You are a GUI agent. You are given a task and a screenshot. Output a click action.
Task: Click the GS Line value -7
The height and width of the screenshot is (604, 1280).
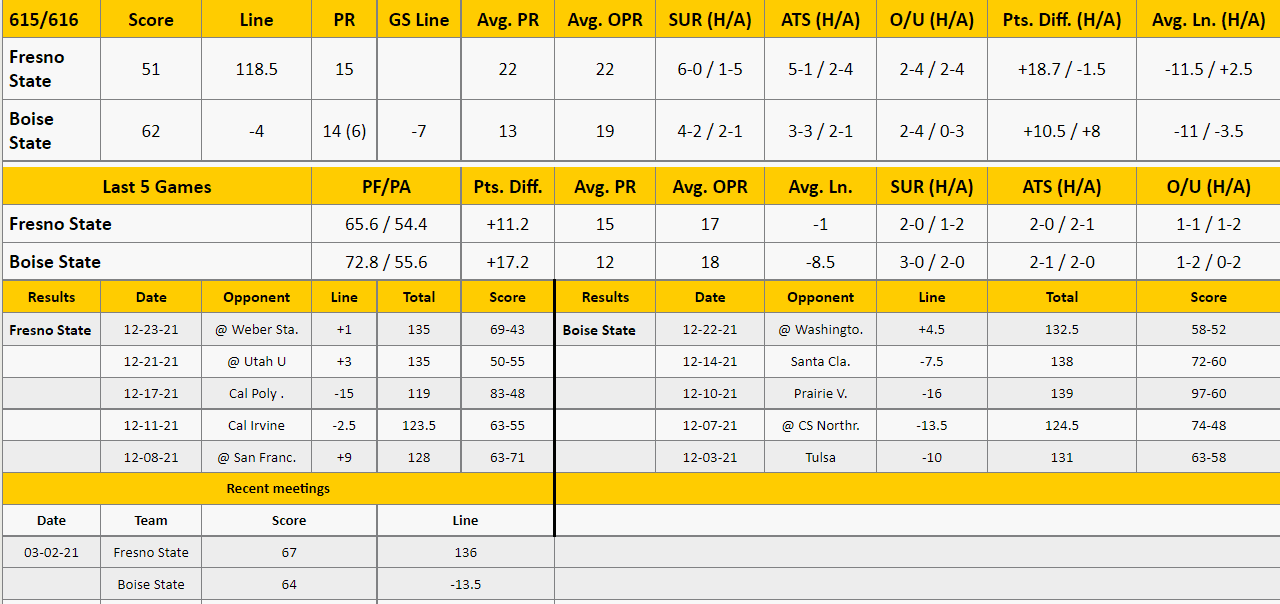click(x=419, y=131)
